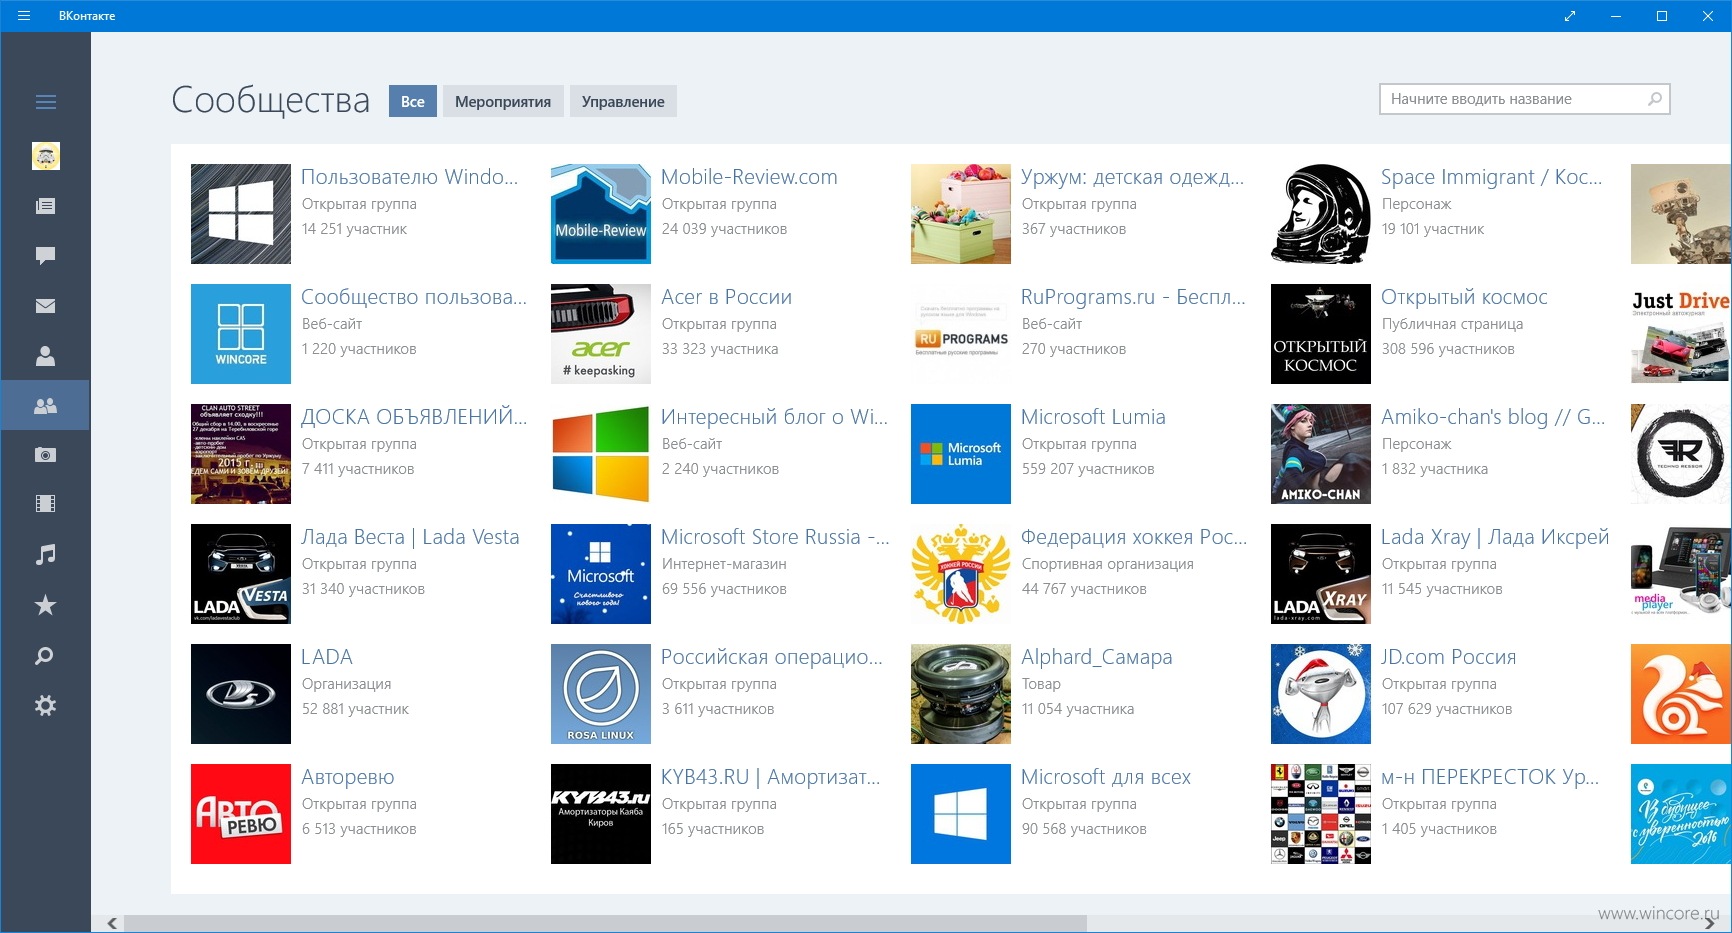Click the WINCORE logo thumbnail
Image resolution: width=1732 pixels, height=933 pixels.
[x=241, y=334]
